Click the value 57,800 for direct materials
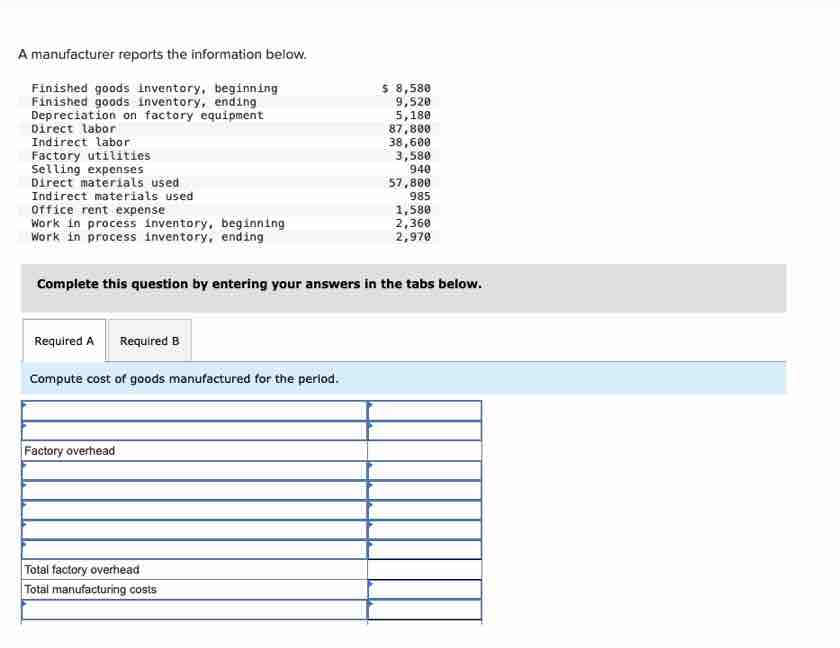 coord(410,183)
